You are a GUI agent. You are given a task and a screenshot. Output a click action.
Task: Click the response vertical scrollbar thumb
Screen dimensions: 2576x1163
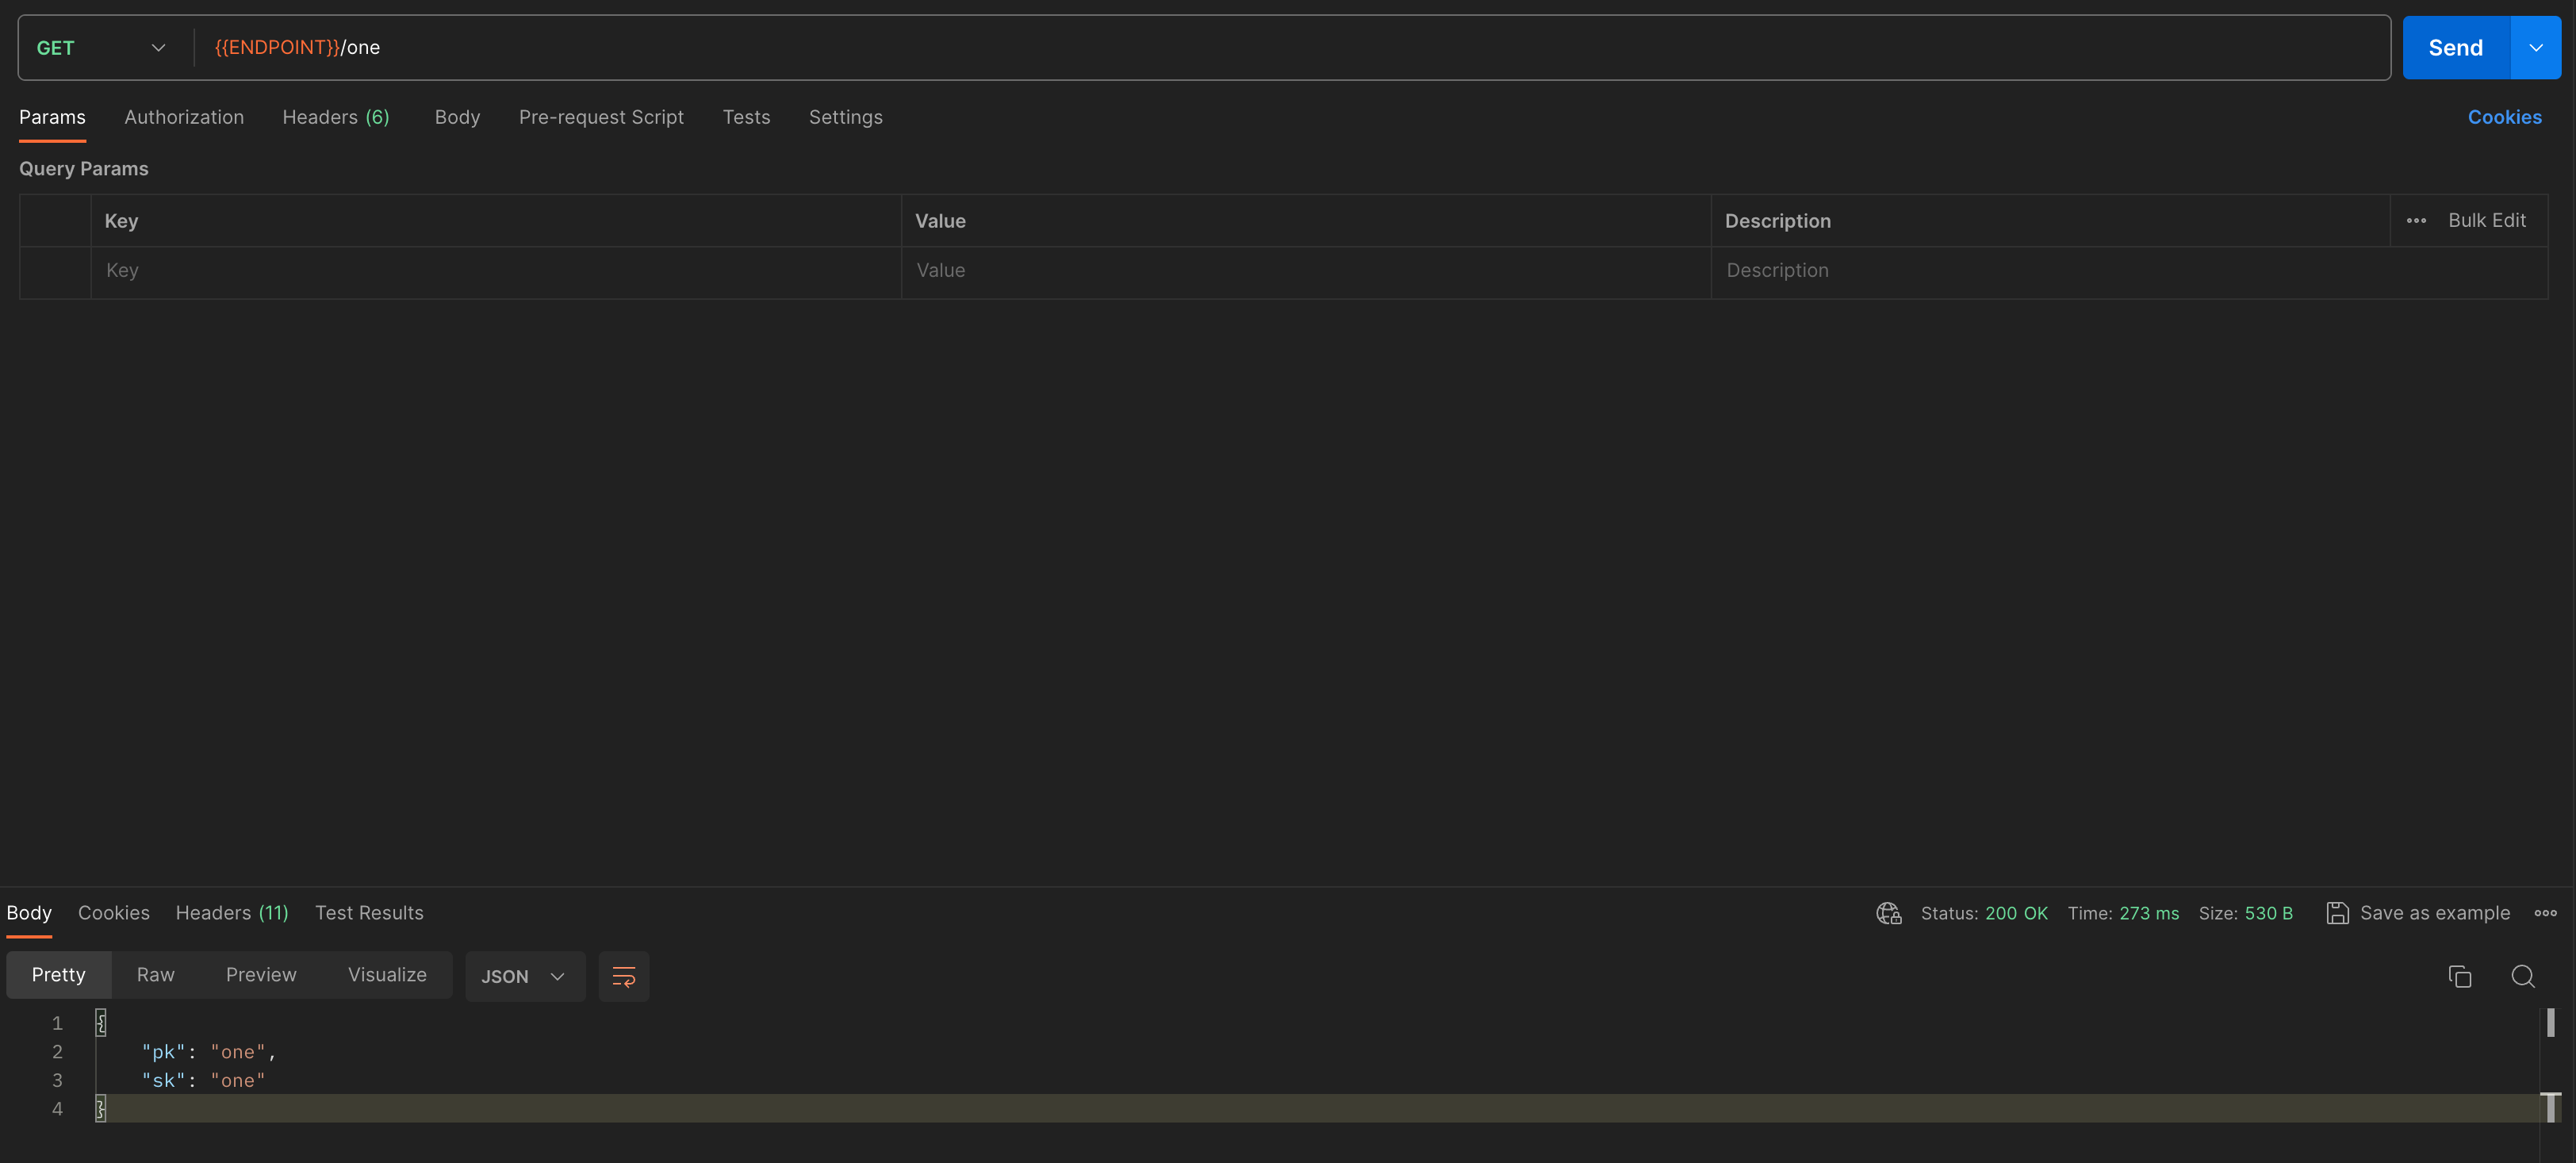(x=2550, y=1022)
